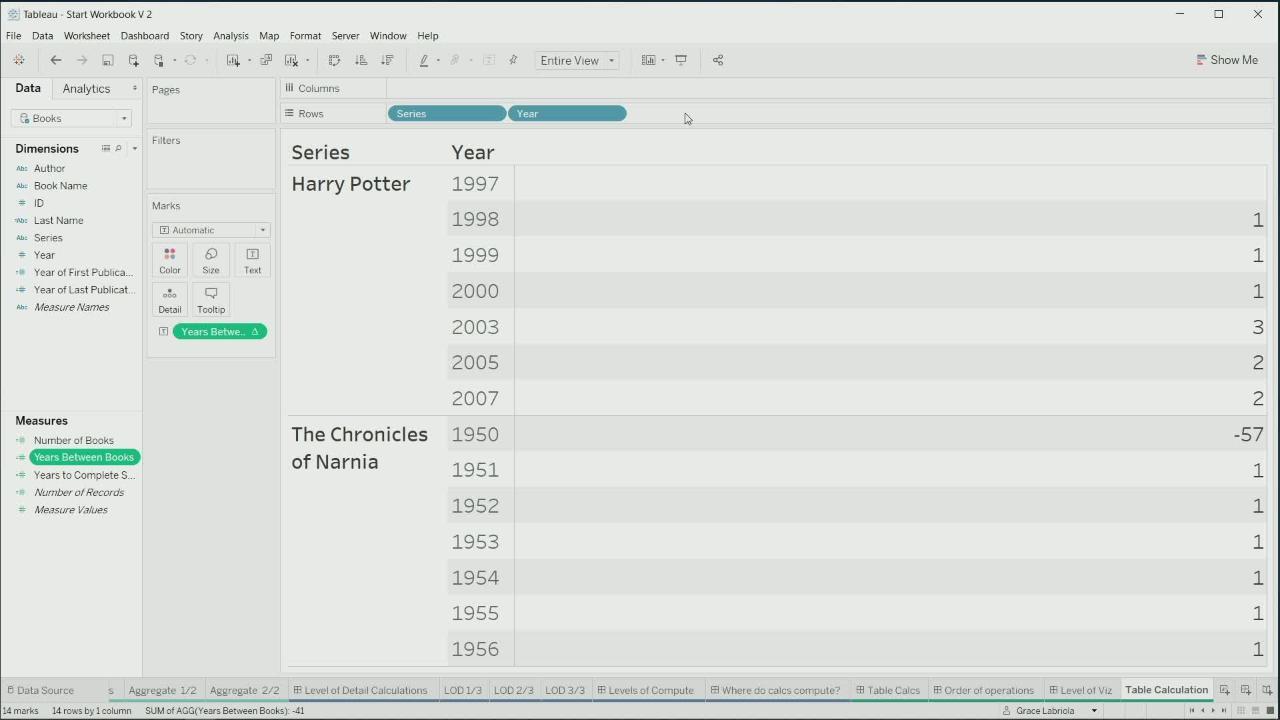Click the Tableau start page icon
This screenshot has height=720, width=1280.
click(19, 60)
